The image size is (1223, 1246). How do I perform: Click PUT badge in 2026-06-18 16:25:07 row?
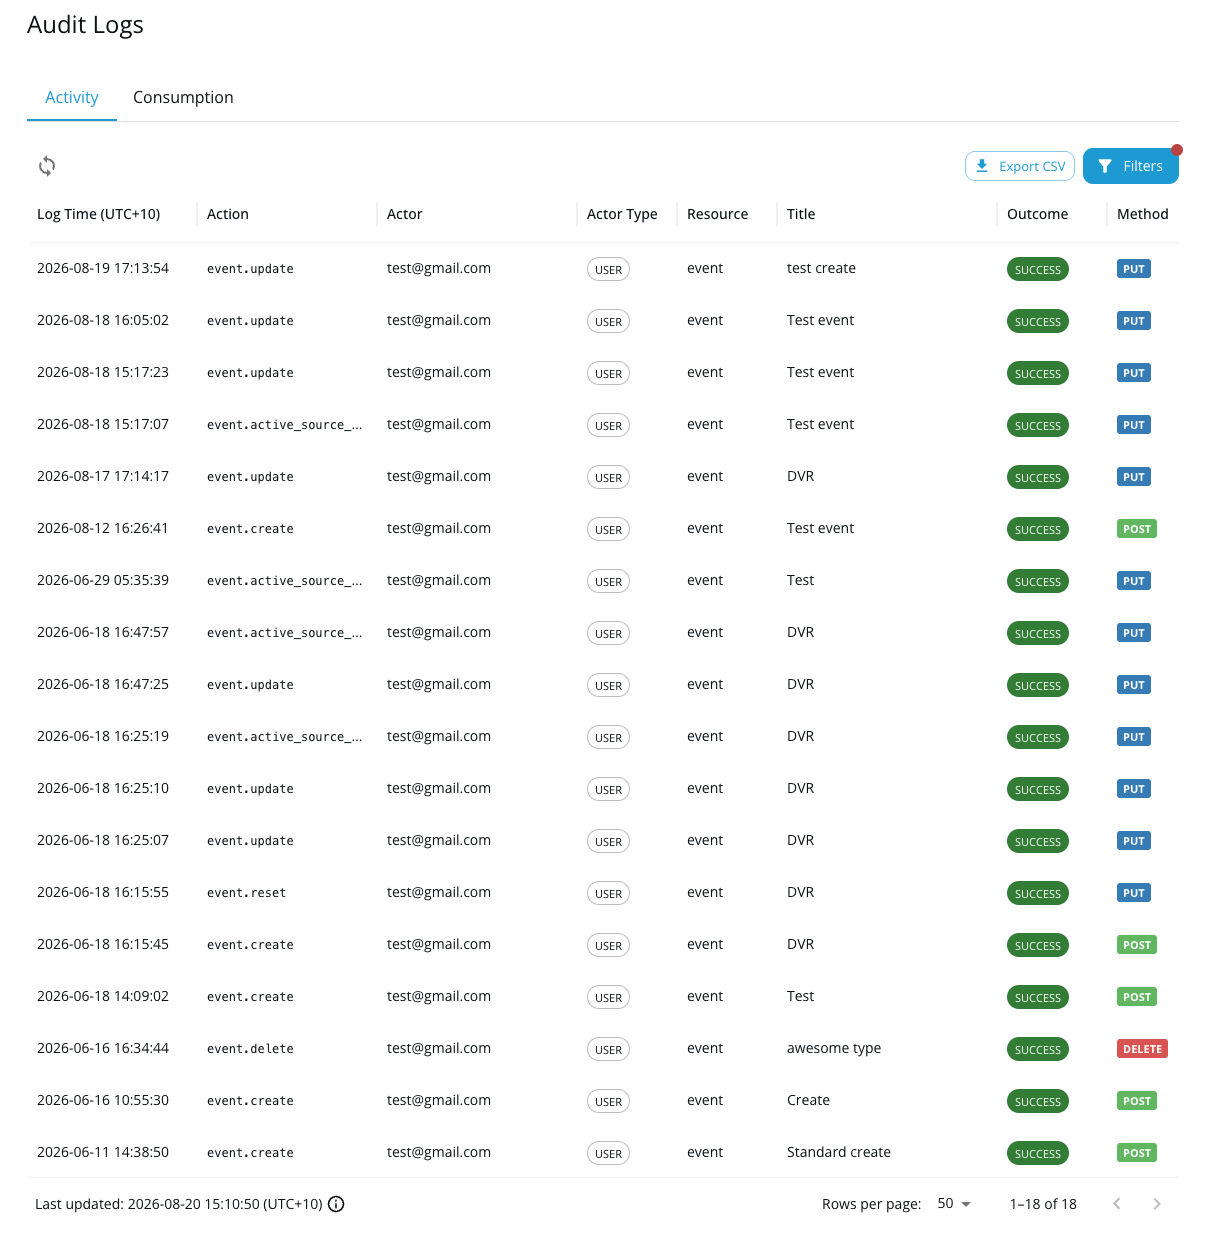[1133, 841]
